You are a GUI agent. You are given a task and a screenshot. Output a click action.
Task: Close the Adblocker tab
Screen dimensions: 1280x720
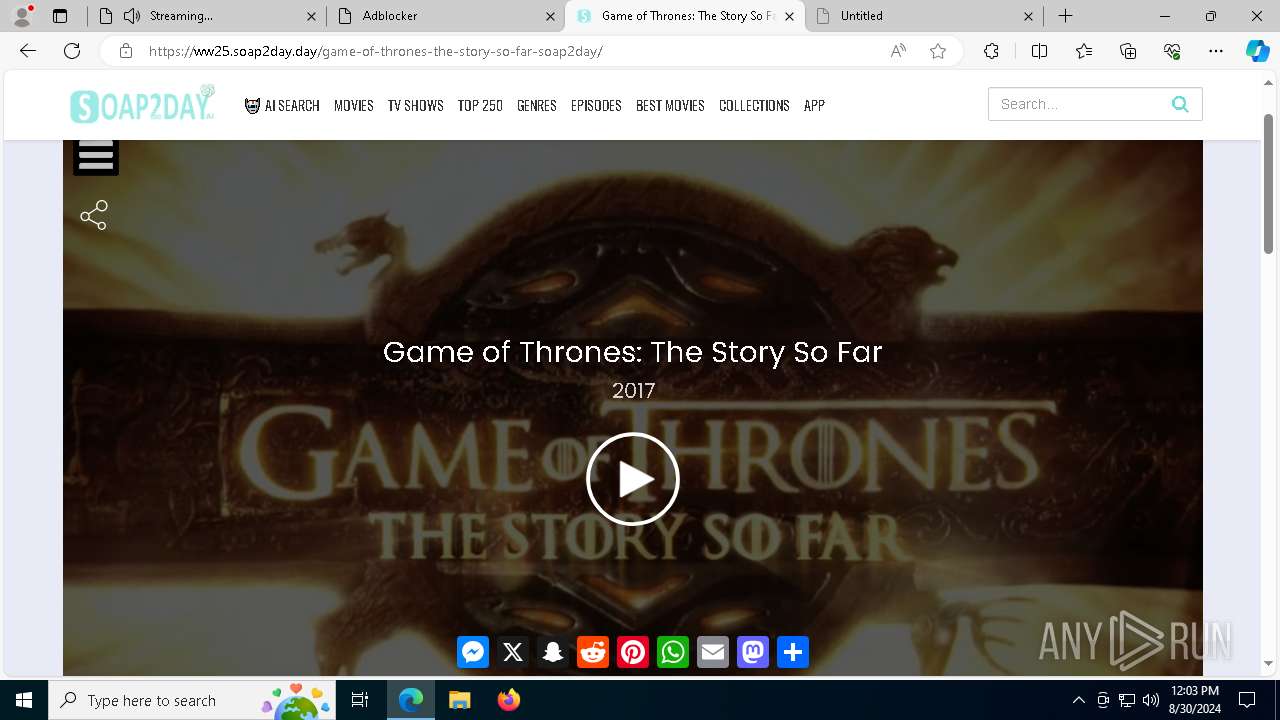pos(550,16)
